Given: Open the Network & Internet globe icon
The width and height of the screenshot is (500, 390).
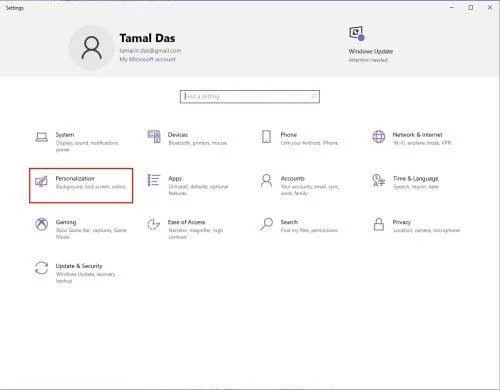Looking at the screenshot, I should (379, 137).
